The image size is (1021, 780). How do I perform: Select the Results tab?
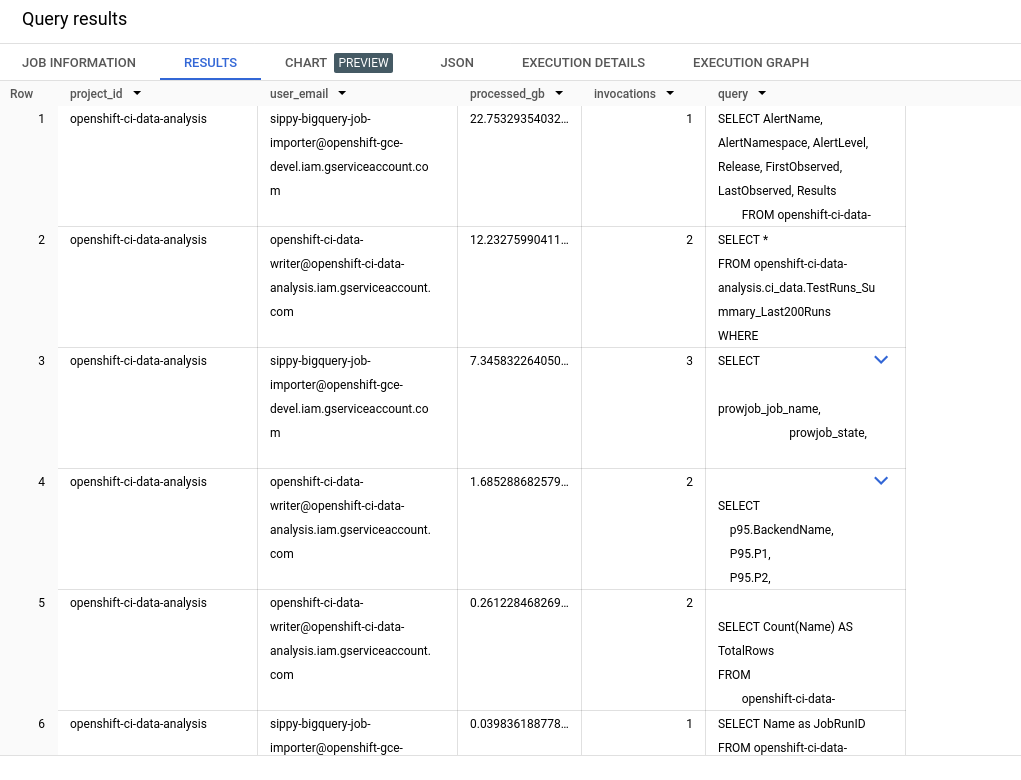[210, 63]
